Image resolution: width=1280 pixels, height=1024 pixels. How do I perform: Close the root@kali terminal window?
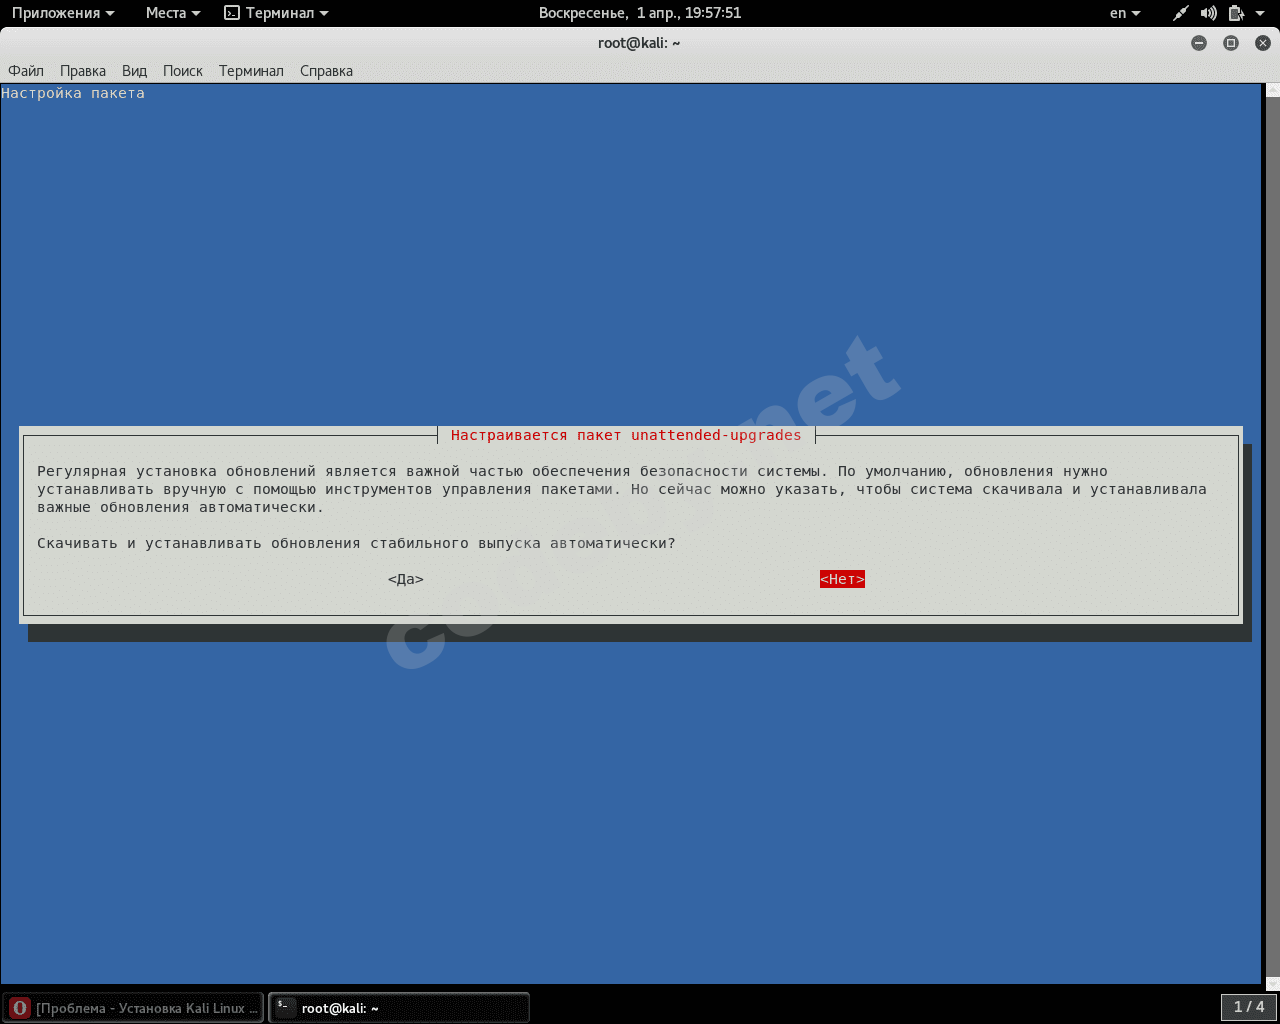pos(1263,43)
